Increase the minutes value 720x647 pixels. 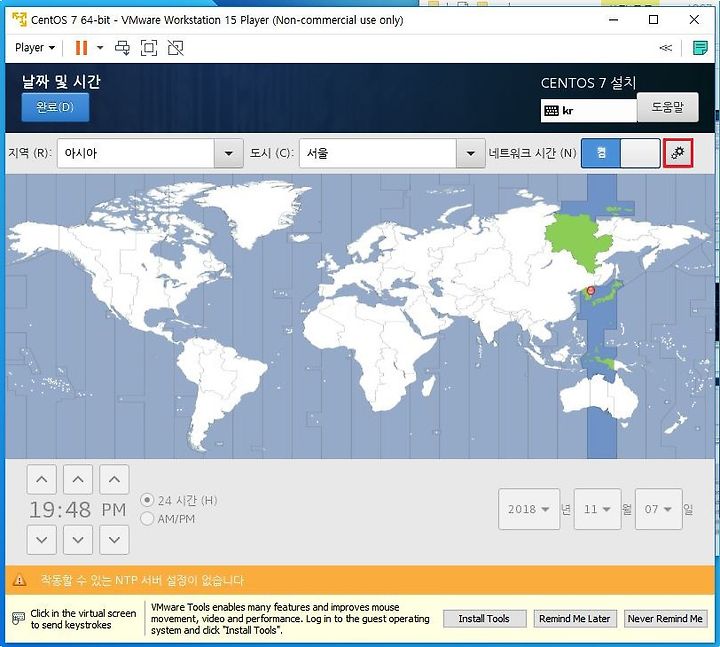[78, 479]
